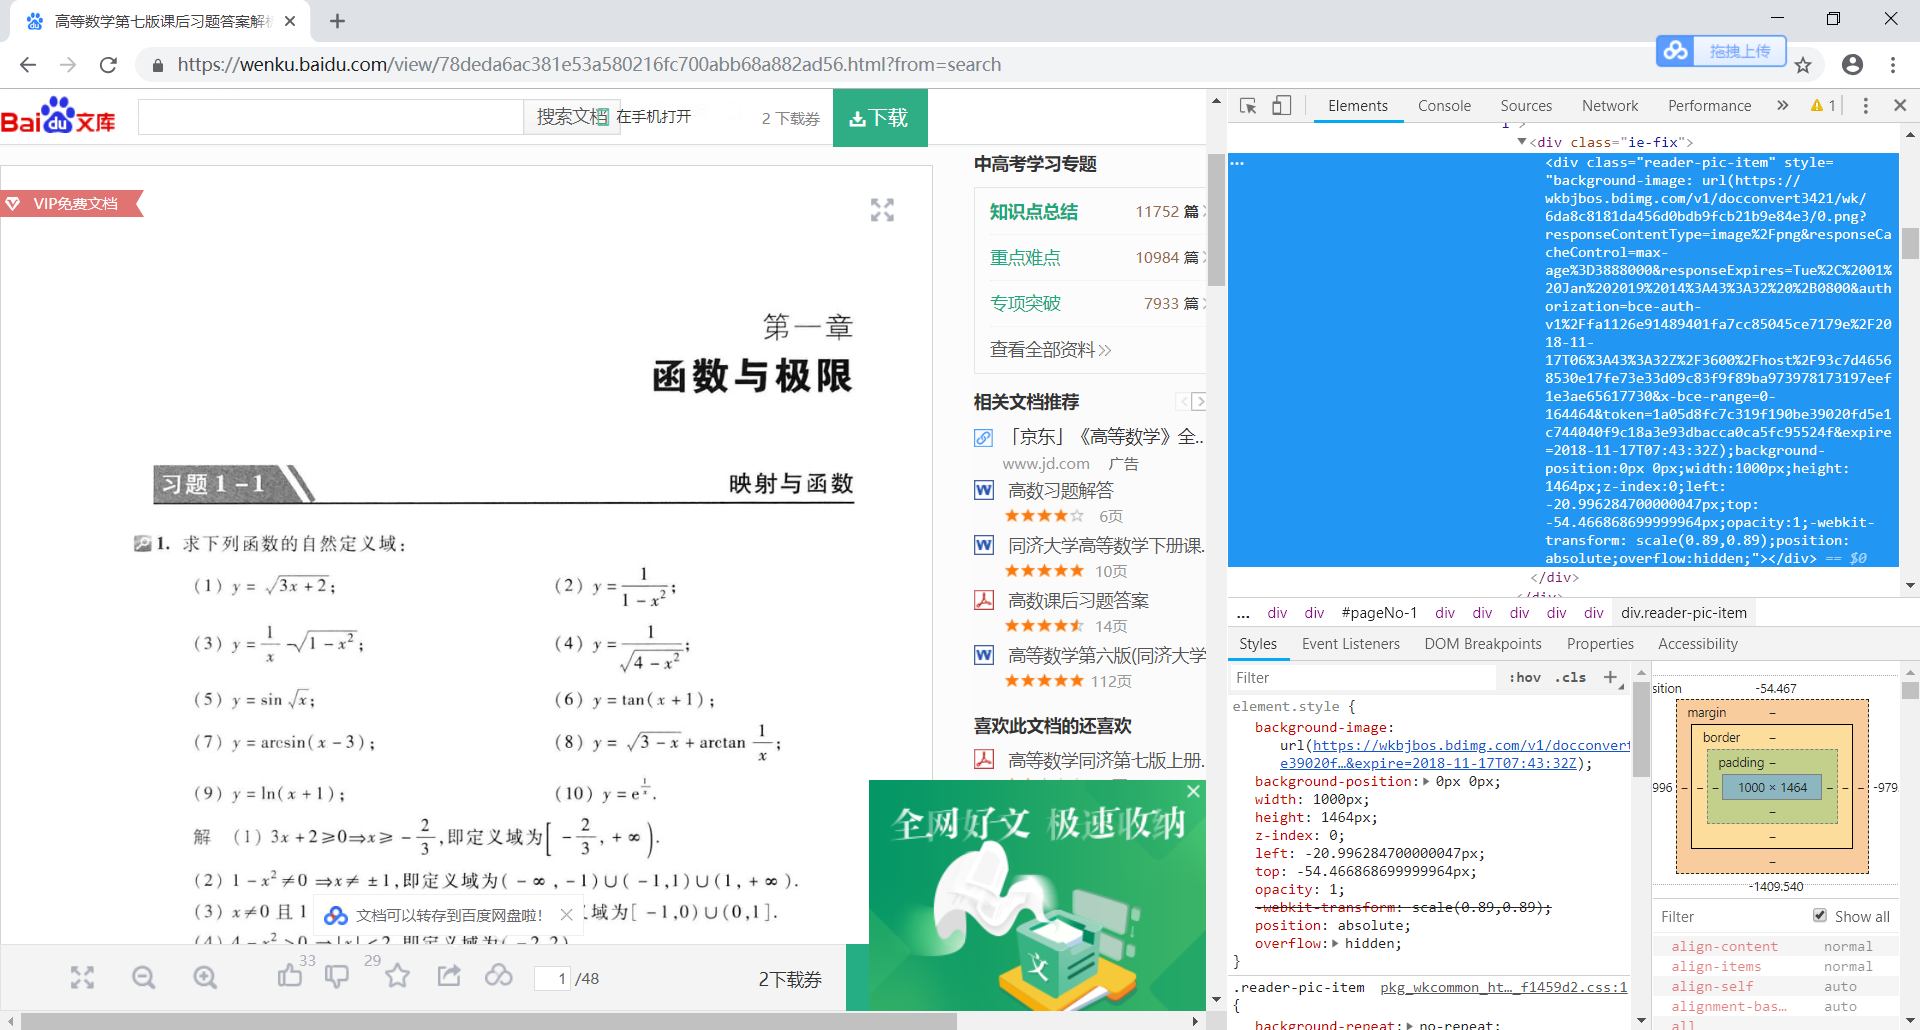Toggle the .cls class editor button
The height and width of the screenshot is (1030, 1920).
(x=1571, y=677)
